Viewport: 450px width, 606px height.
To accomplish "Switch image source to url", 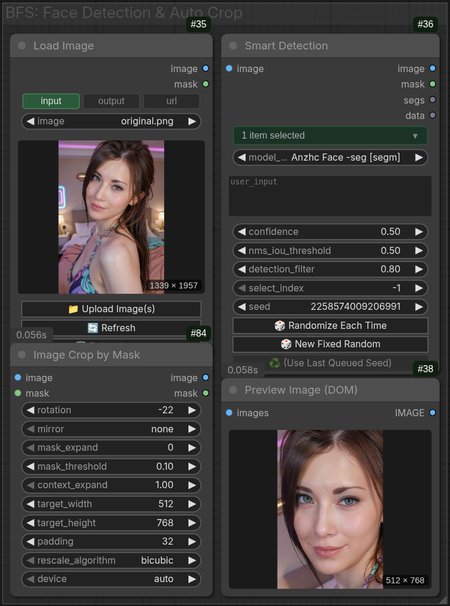I will pyautogui.click(x=172, y=101).
